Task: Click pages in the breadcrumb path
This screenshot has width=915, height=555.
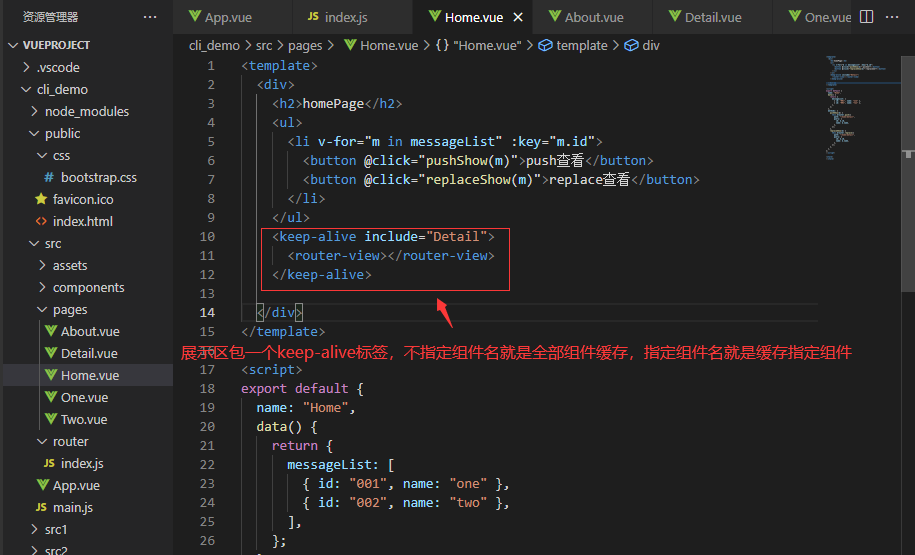Action: (305, 46)
